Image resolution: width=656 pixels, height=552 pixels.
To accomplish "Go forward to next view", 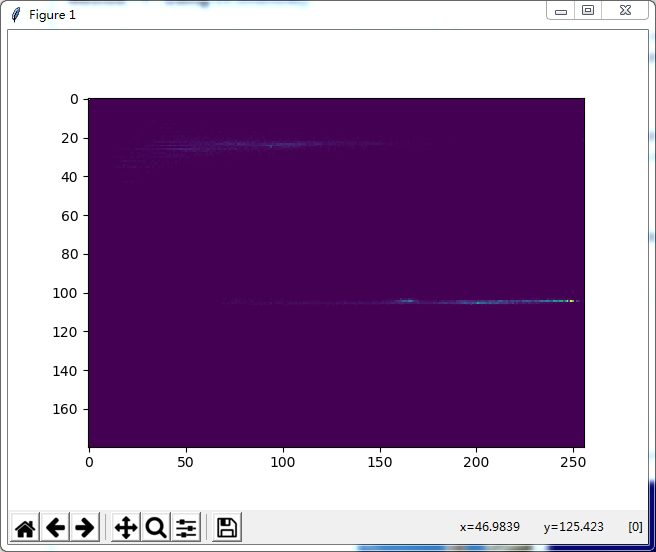I will pos(85,527).
